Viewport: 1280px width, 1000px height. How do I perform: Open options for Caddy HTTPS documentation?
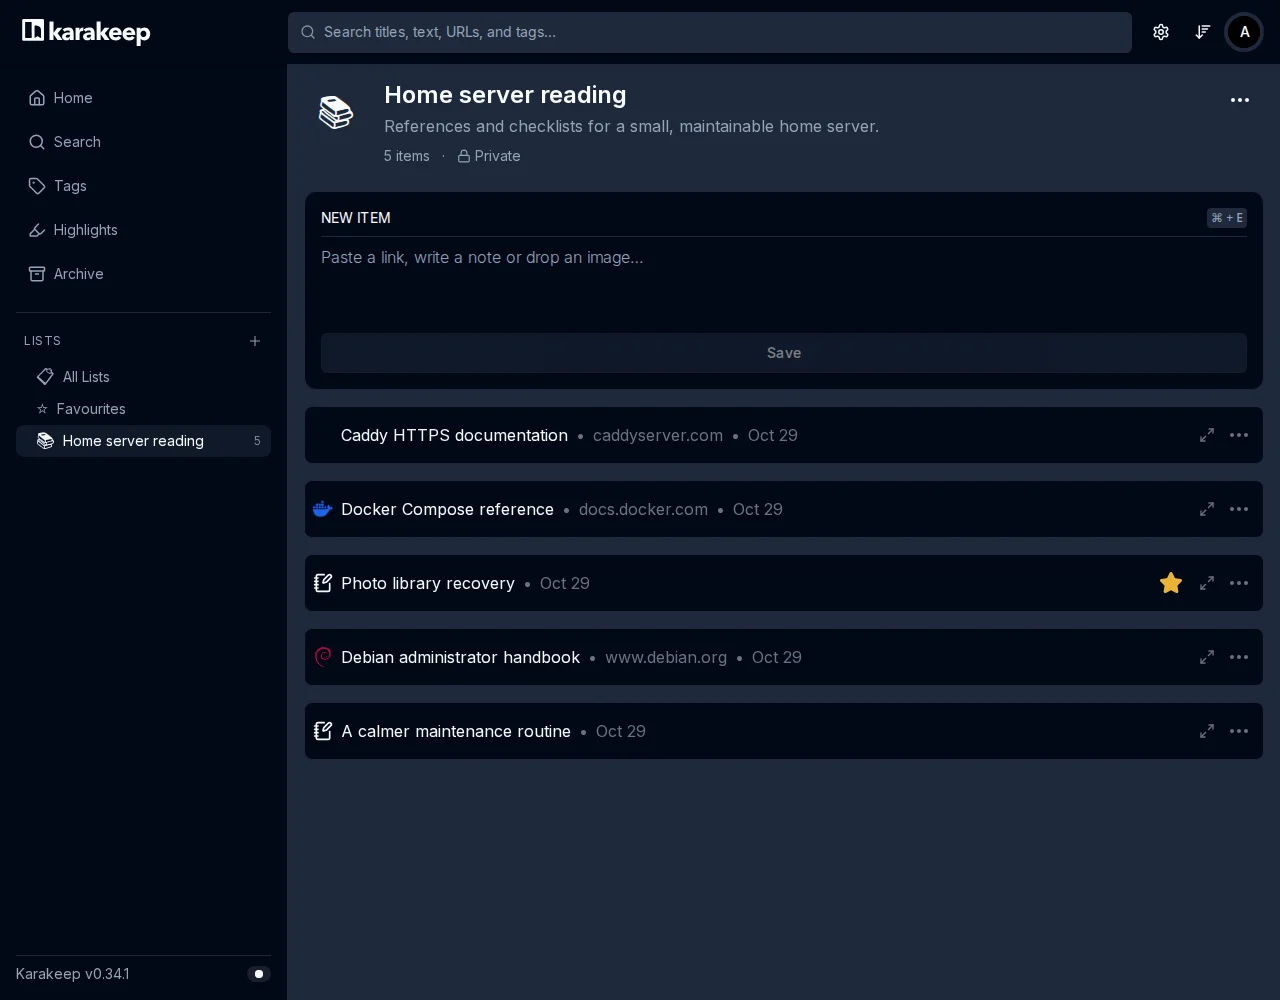coord(1239,435)
